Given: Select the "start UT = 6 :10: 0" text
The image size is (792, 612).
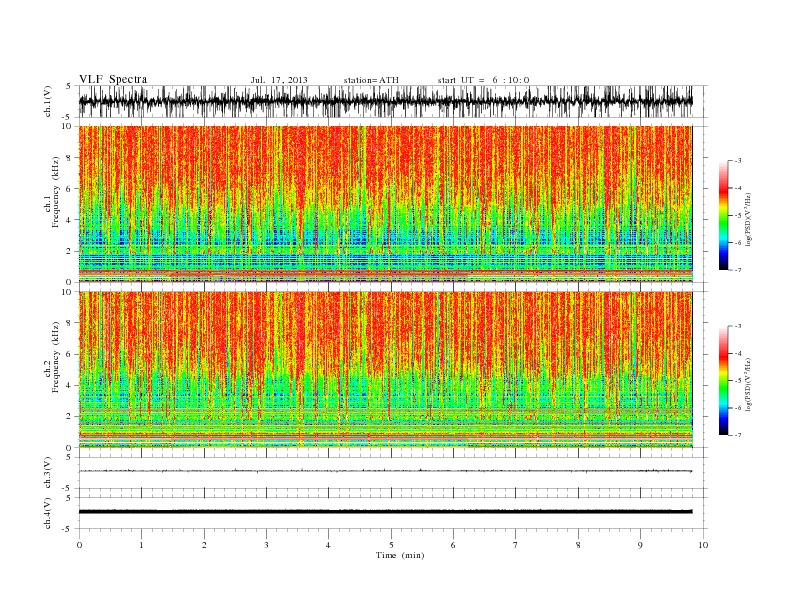Looking at the screenshot, I should 483,80.
